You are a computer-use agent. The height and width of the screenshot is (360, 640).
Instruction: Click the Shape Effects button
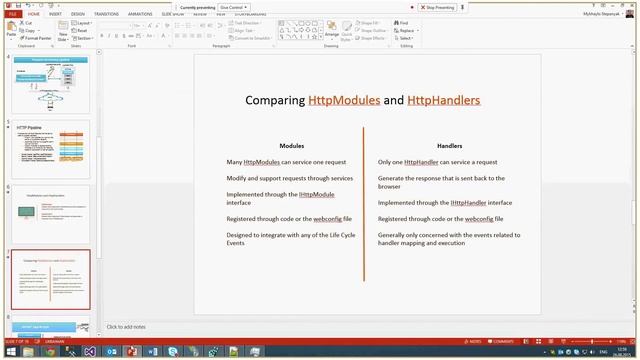pyautogui.click(x=370, y=38)
